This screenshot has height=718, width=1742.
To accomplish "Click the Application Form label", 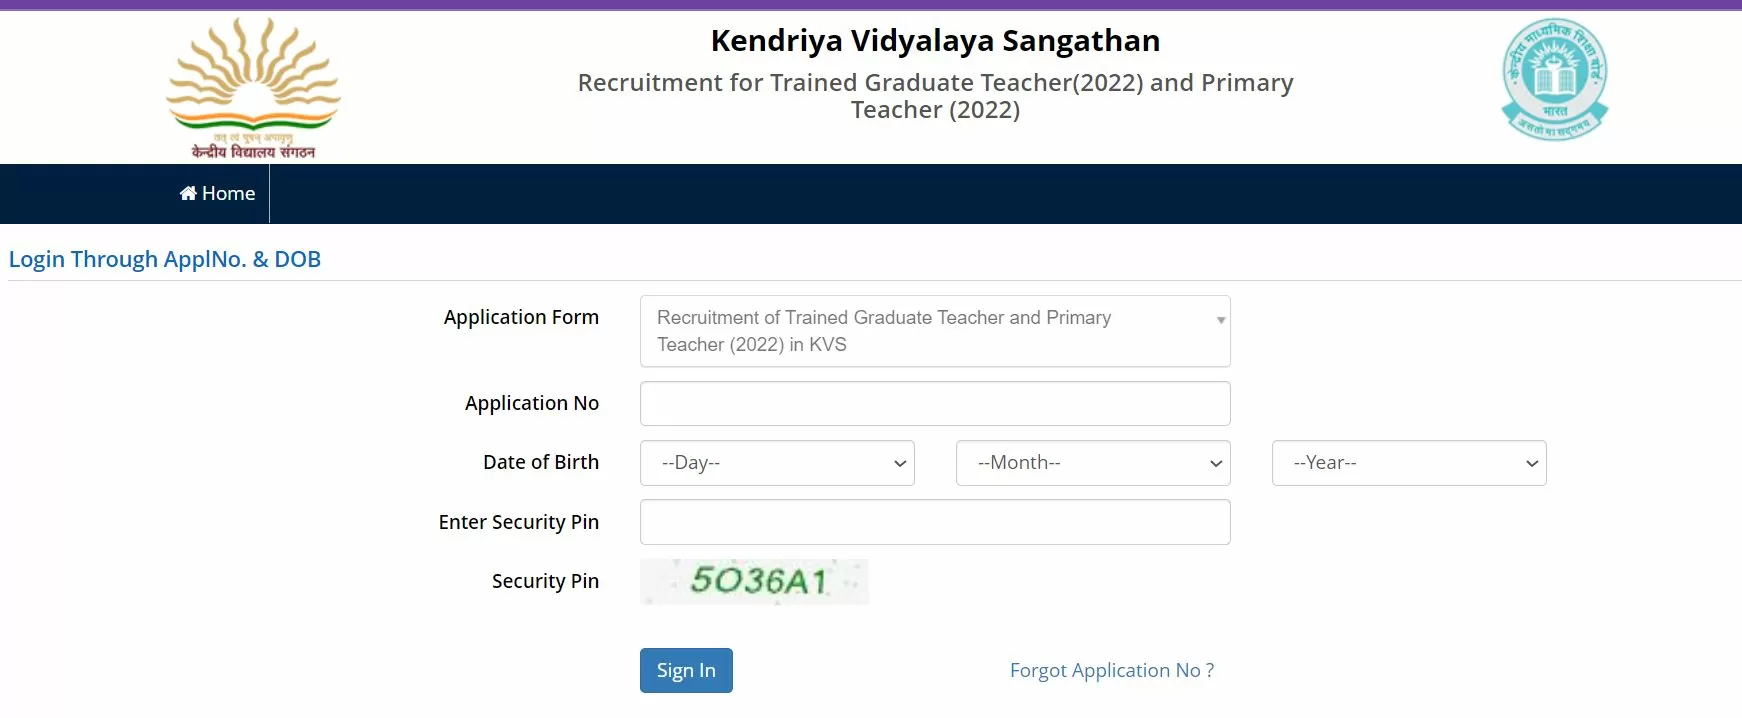I will (x=521, y=317).
